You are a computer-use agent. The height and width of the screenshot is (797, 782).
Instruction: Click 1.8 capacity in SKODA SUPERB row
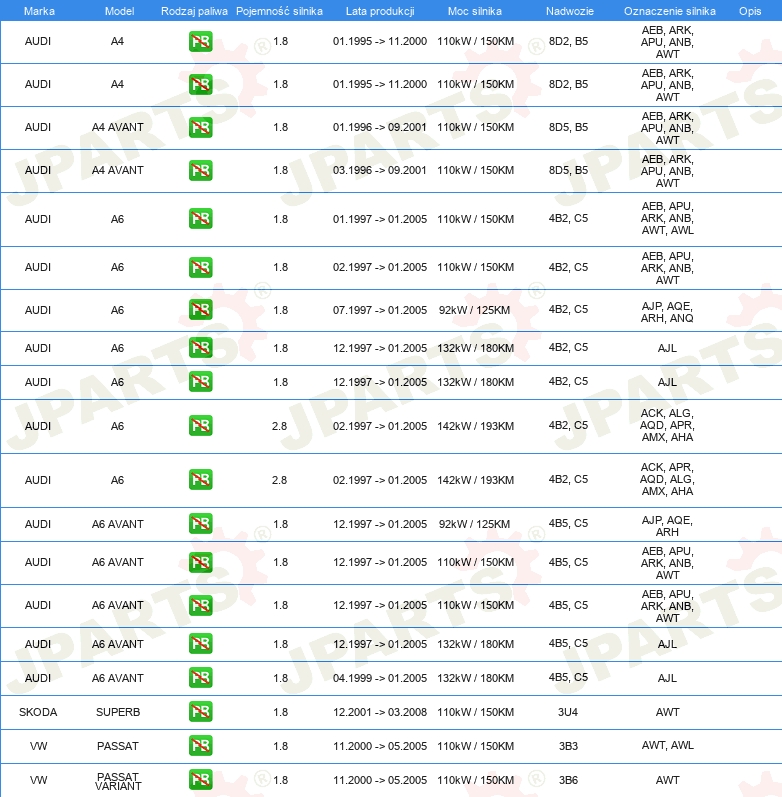click(x=281, y=712)
